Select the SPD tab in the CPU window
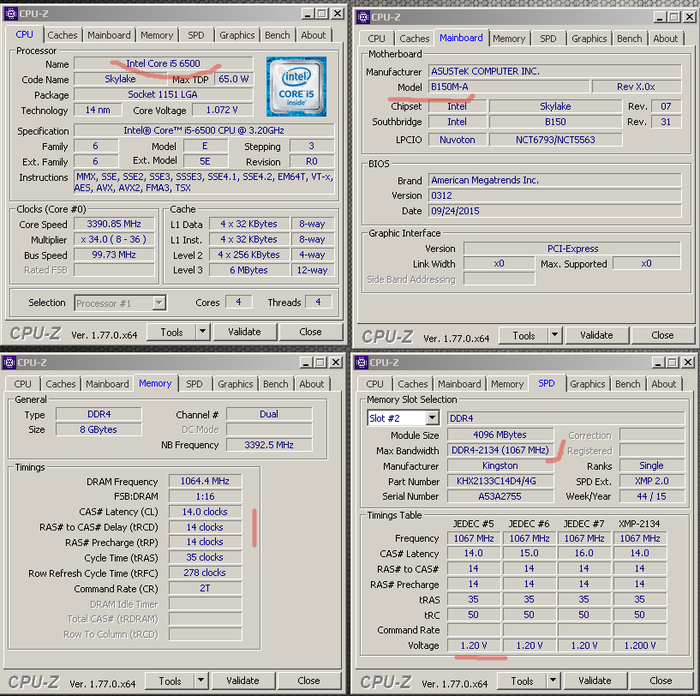Image resolution: width=700 pixels, height=696 pixels. (196, 35)
